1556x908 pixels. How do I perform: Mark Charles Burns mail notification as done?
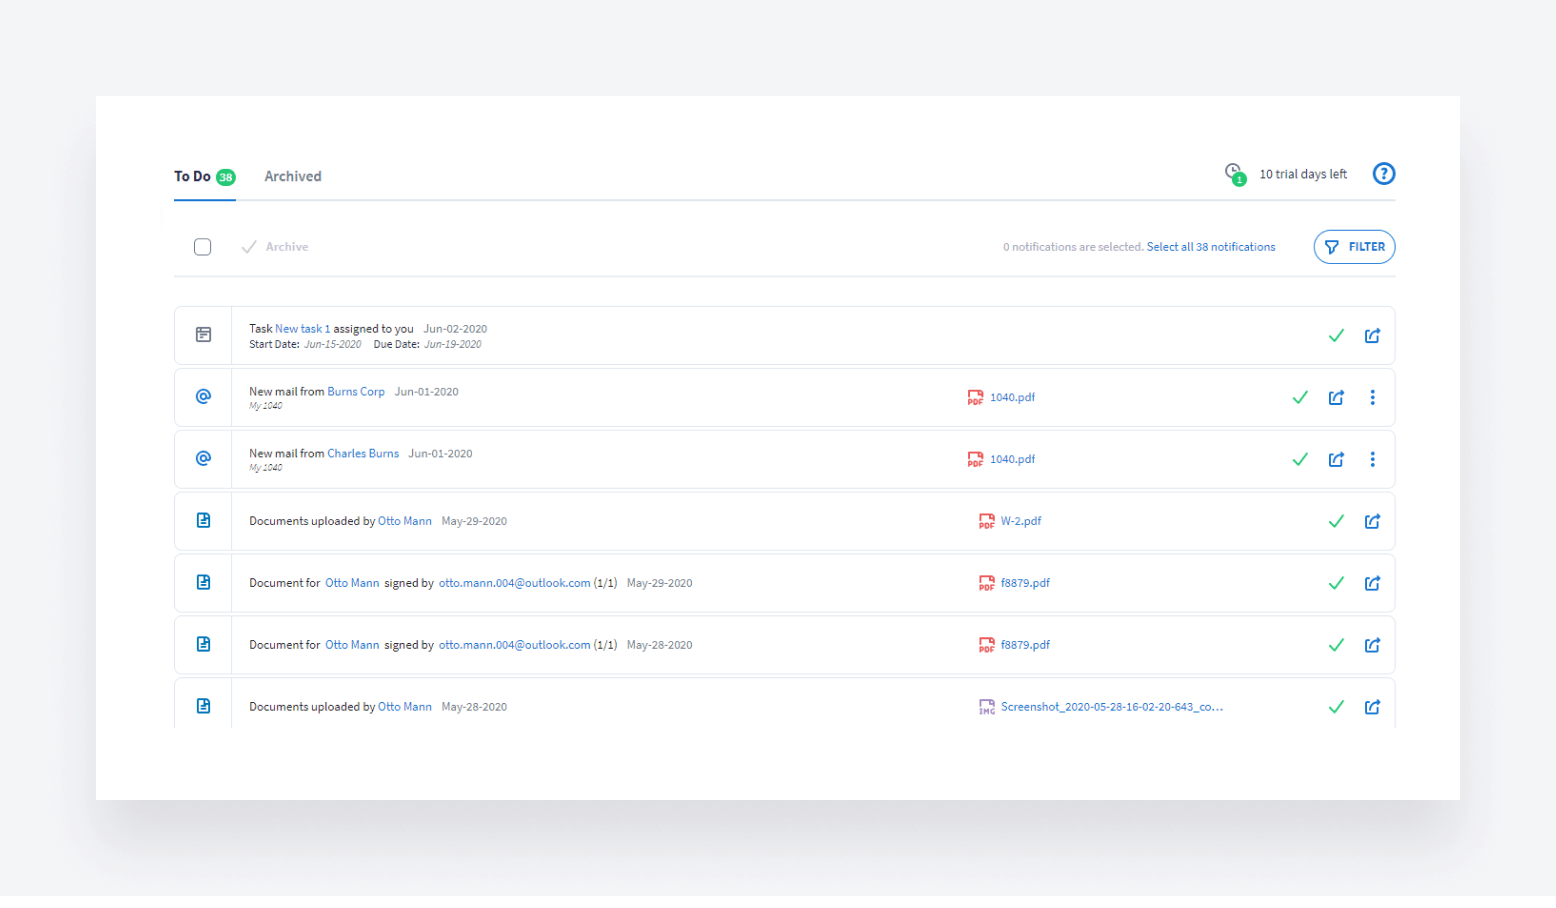coord(1300,460)
